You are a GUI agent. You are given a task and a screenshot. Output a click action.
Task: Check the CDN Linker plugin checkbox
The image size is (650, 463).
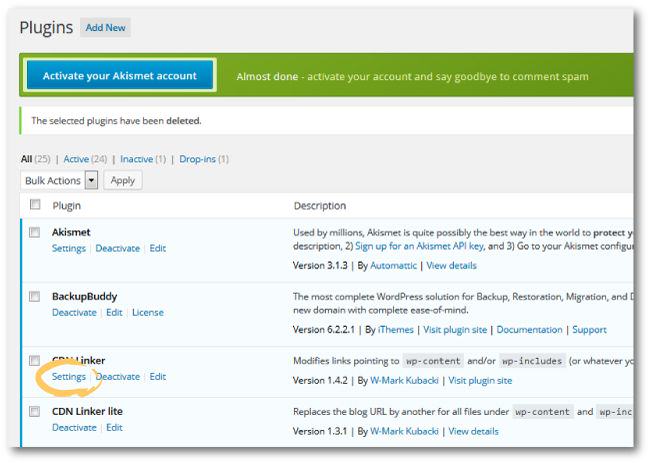point(34,361)
